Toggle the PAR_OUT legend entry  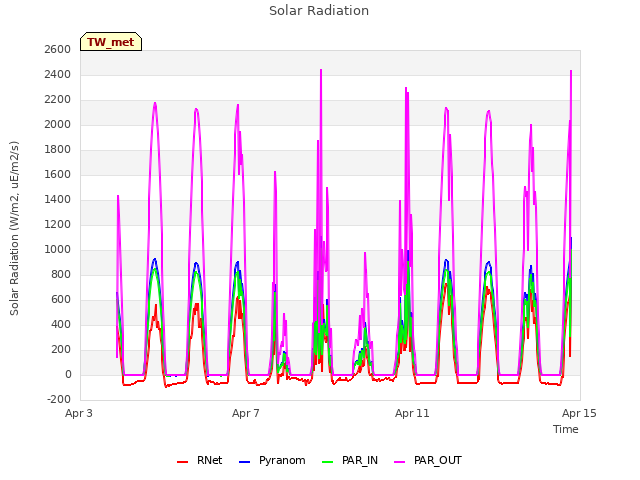pyautogui.click(x=428, y=460)
